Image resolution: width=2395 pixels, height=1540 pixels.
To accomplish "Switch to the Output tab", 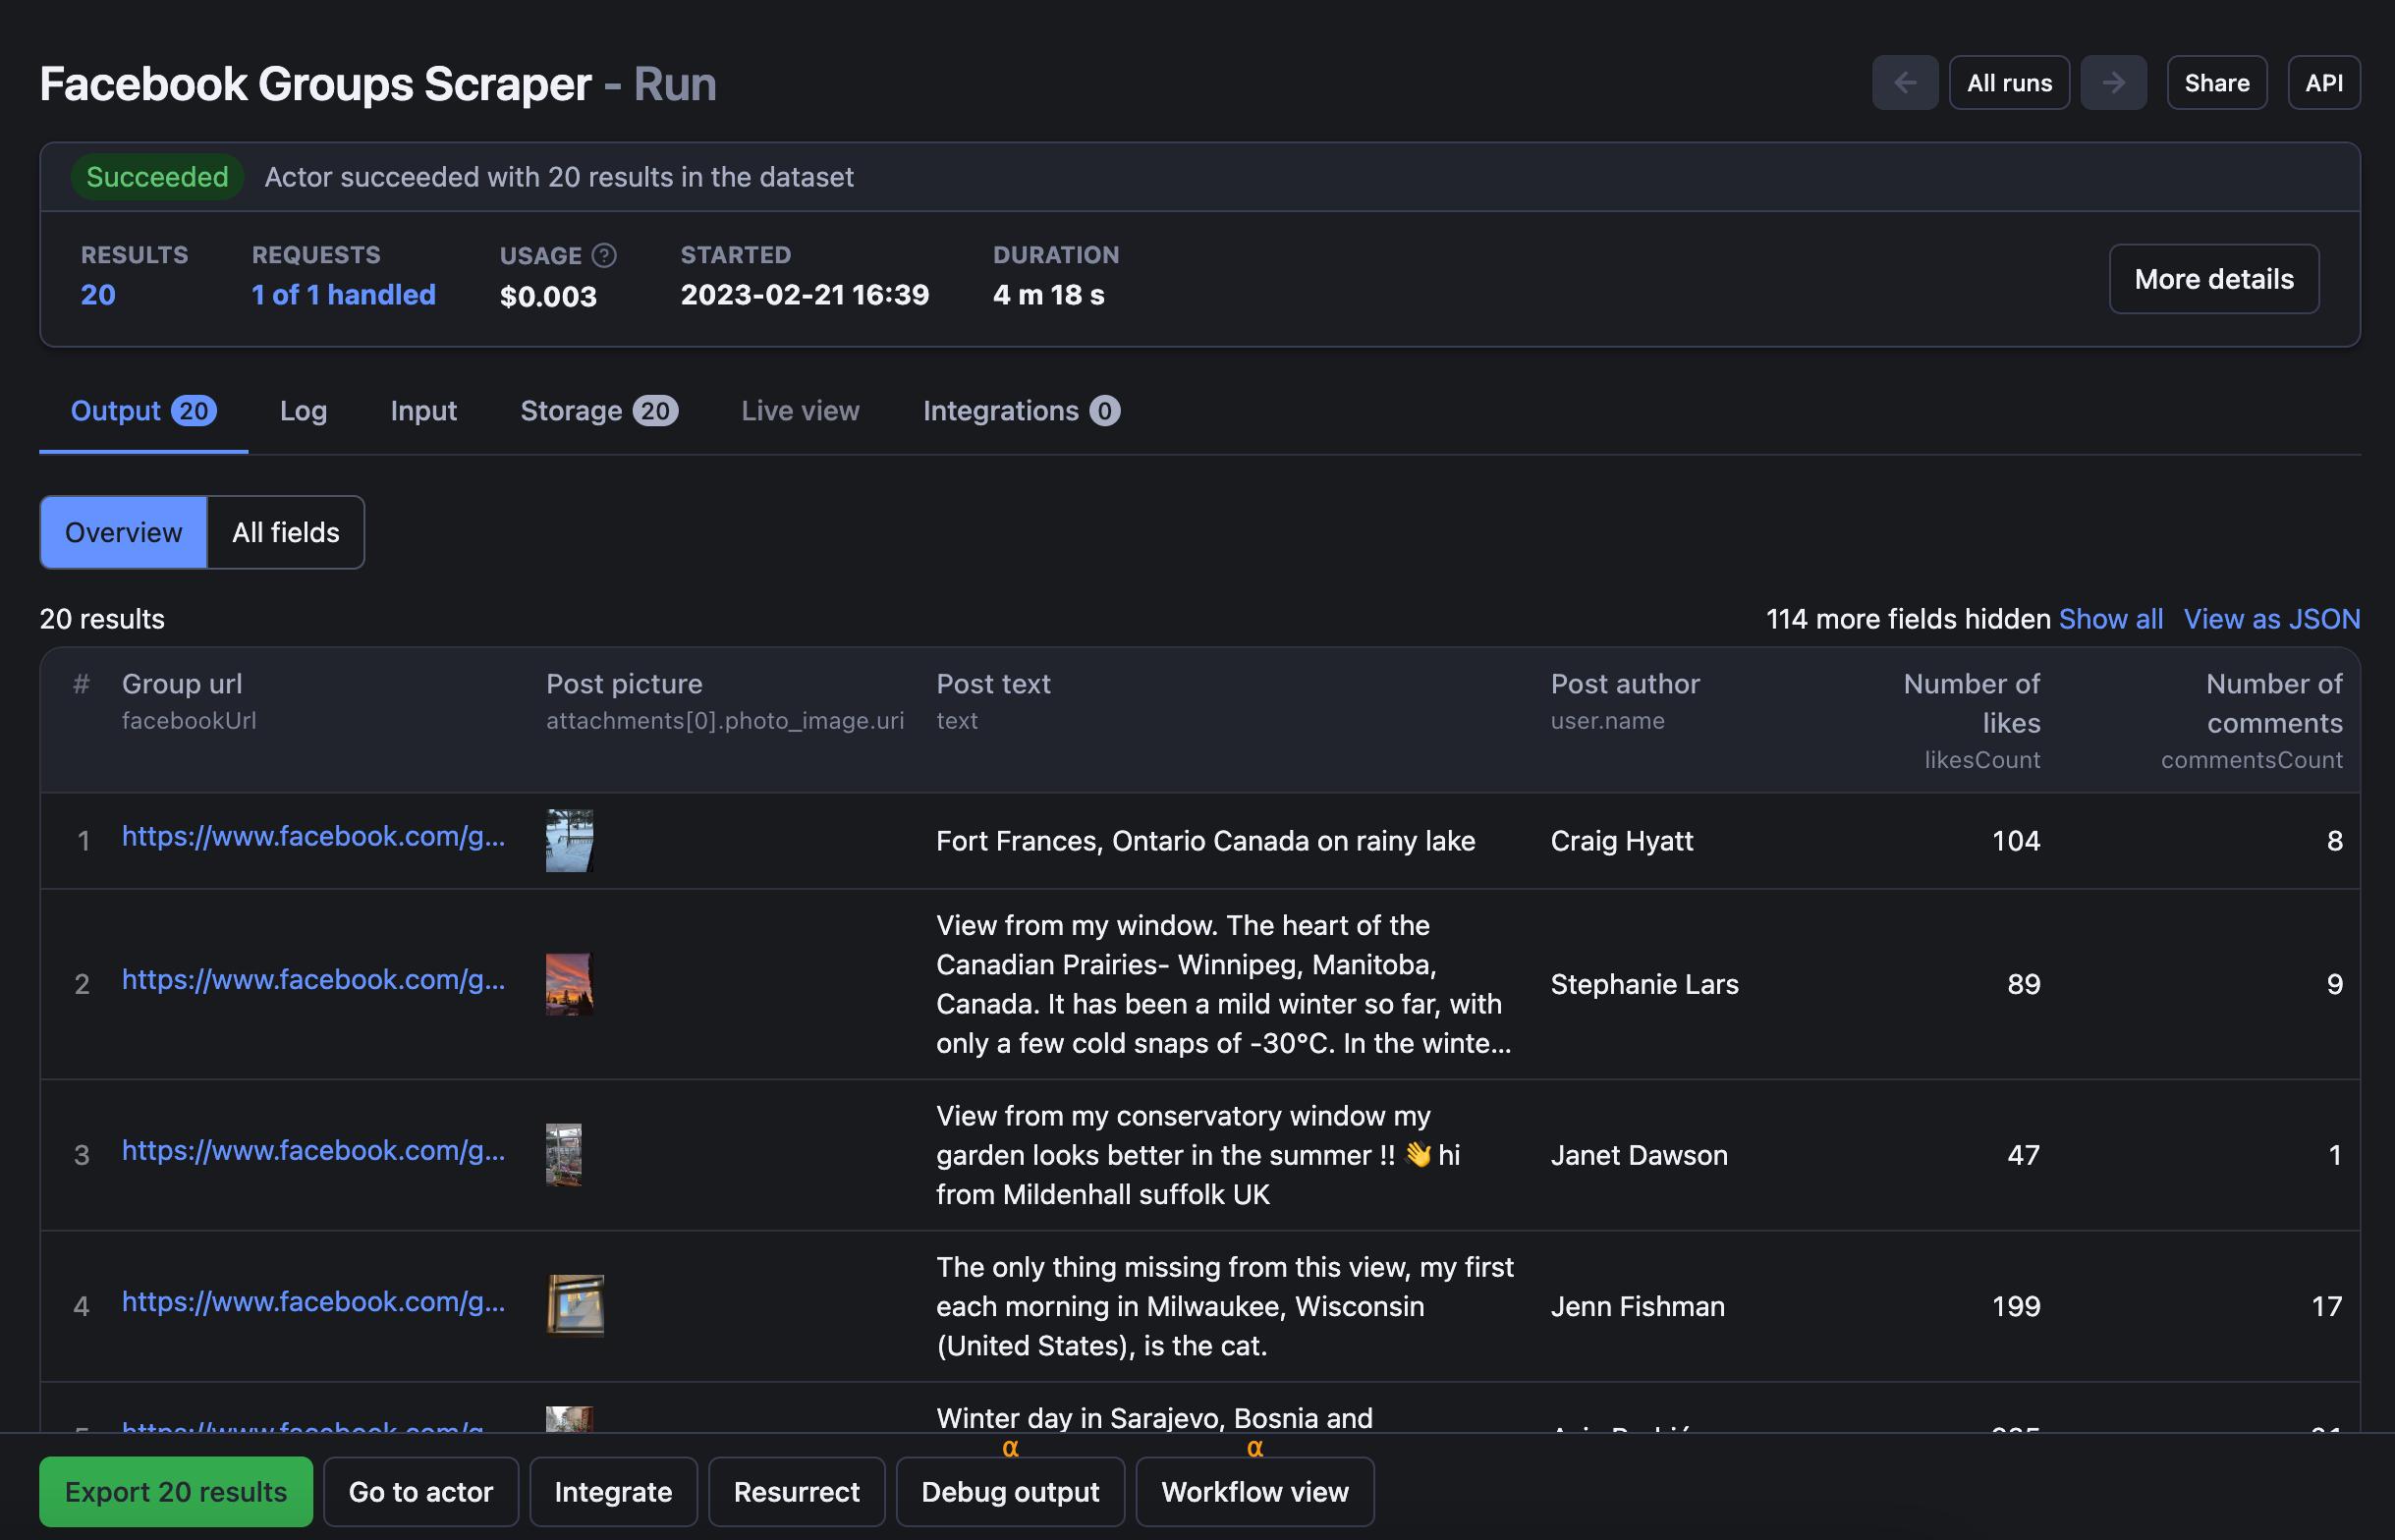I will coord(143,411).
